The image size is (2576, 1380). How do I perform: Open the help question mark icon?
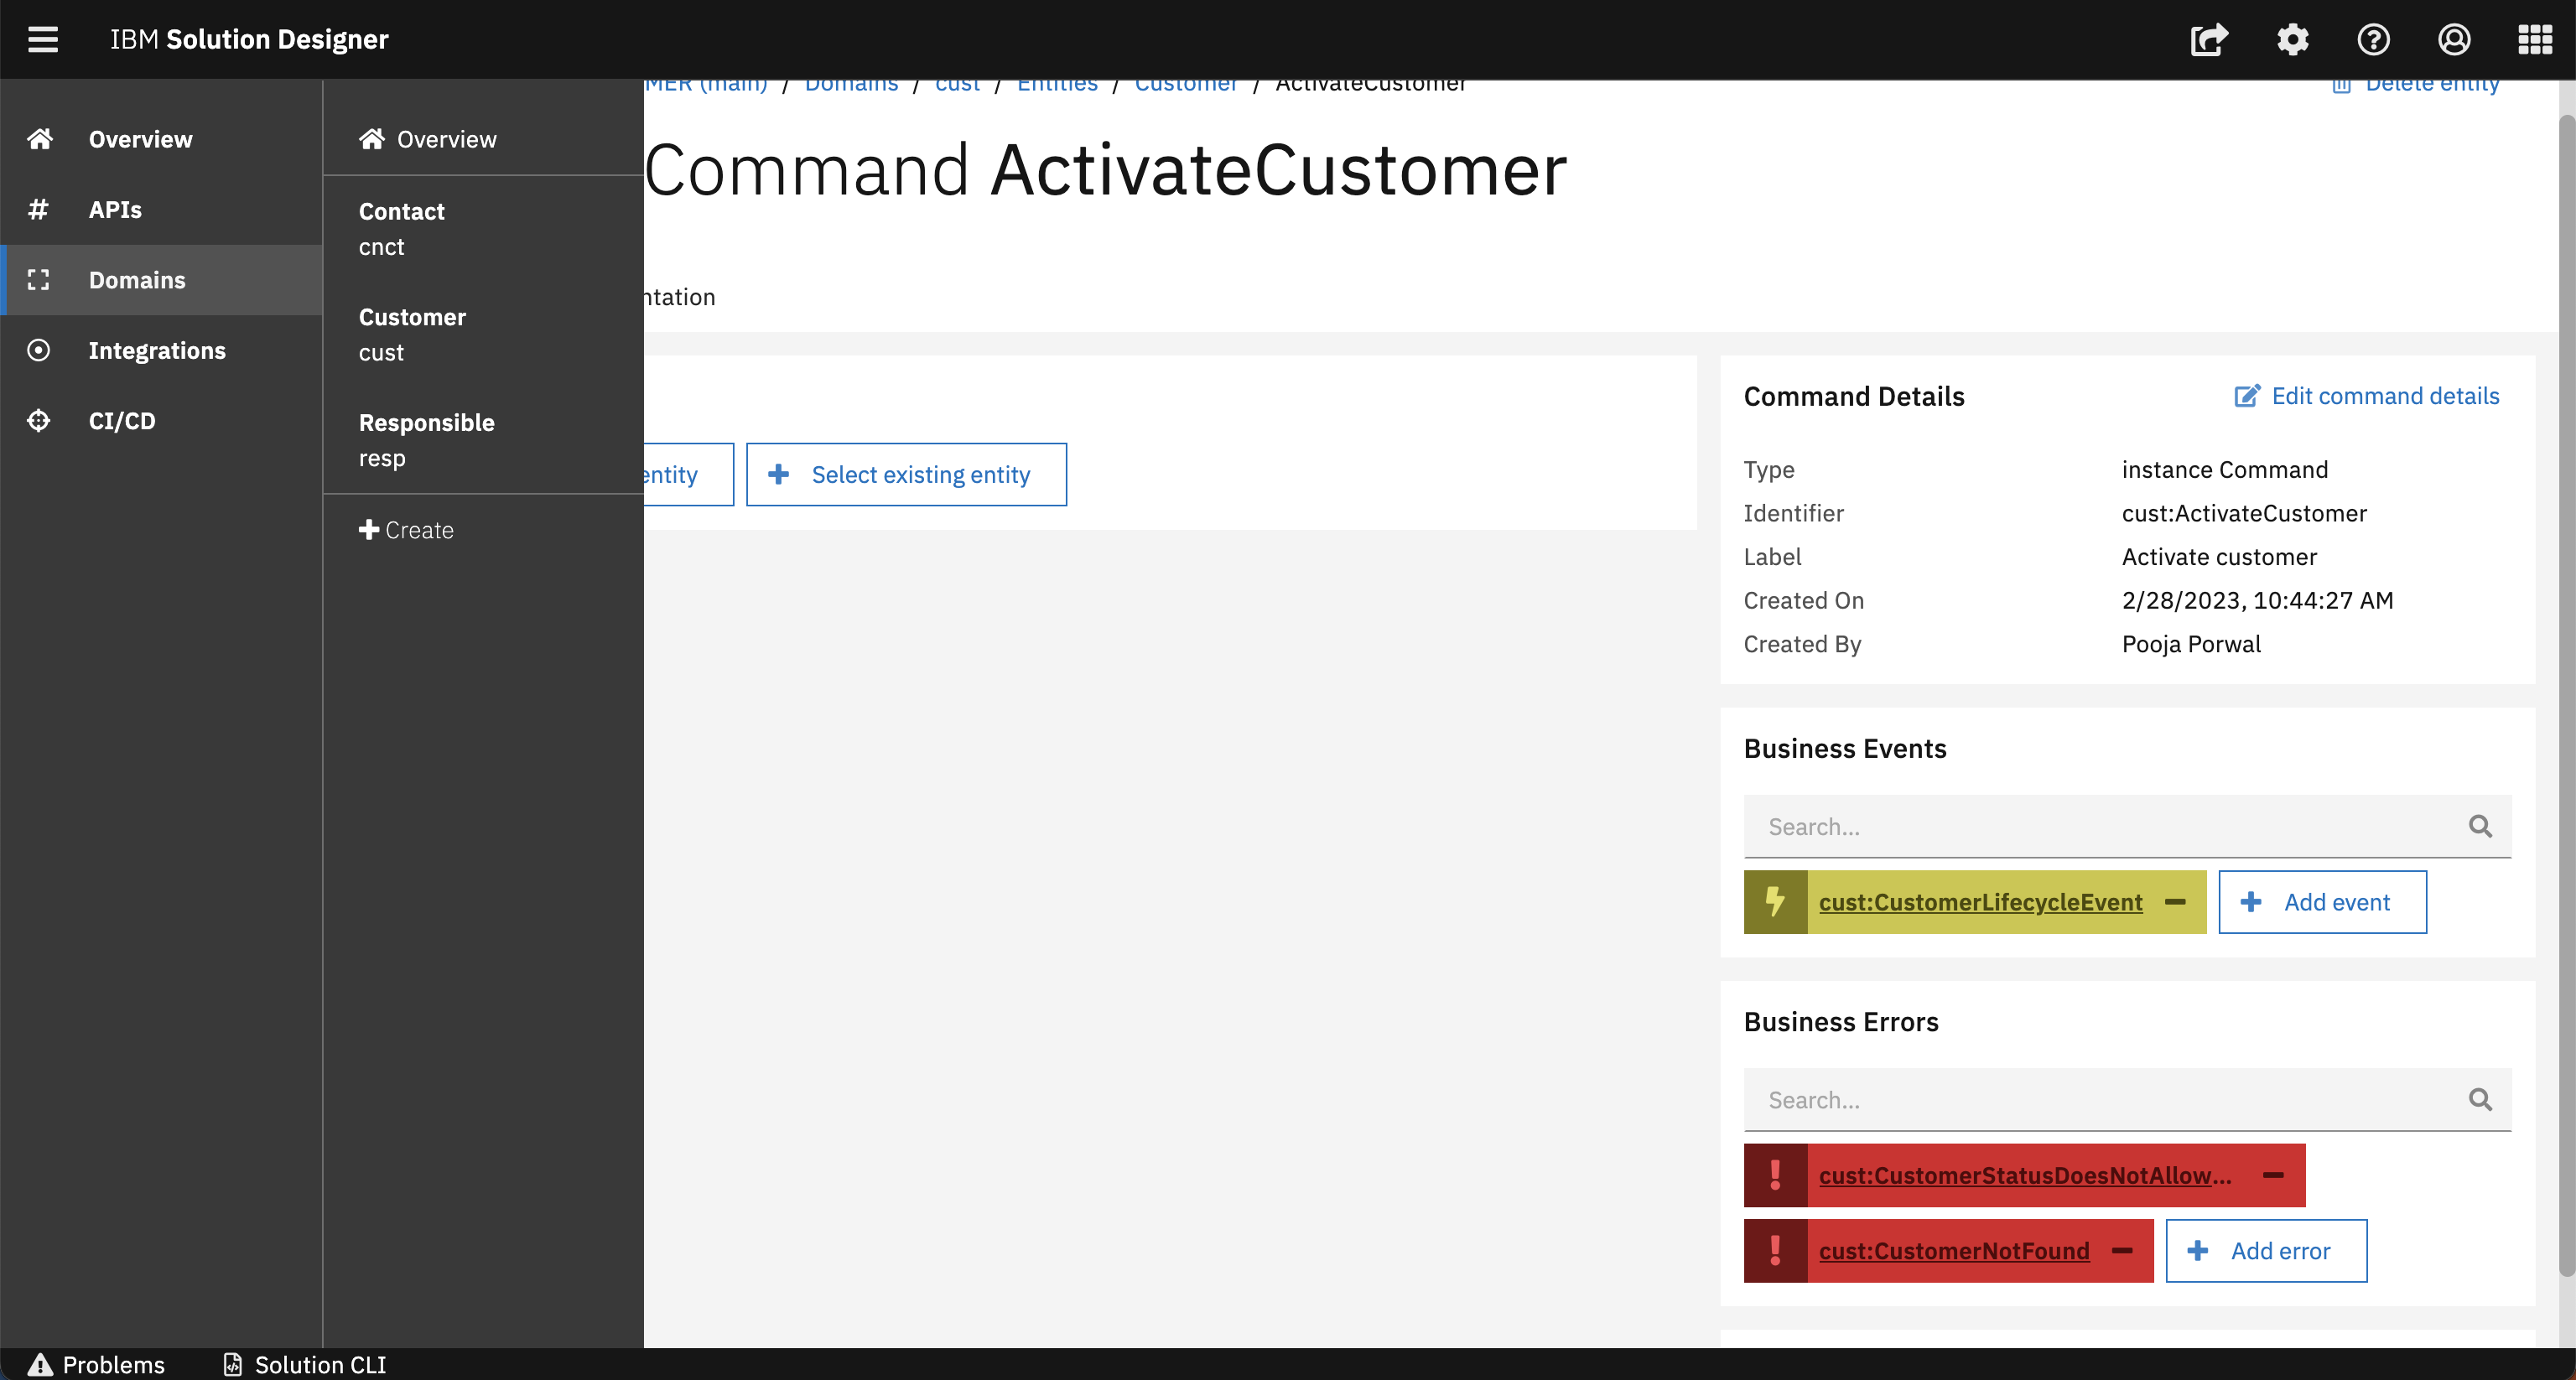tap(2373, 39)
